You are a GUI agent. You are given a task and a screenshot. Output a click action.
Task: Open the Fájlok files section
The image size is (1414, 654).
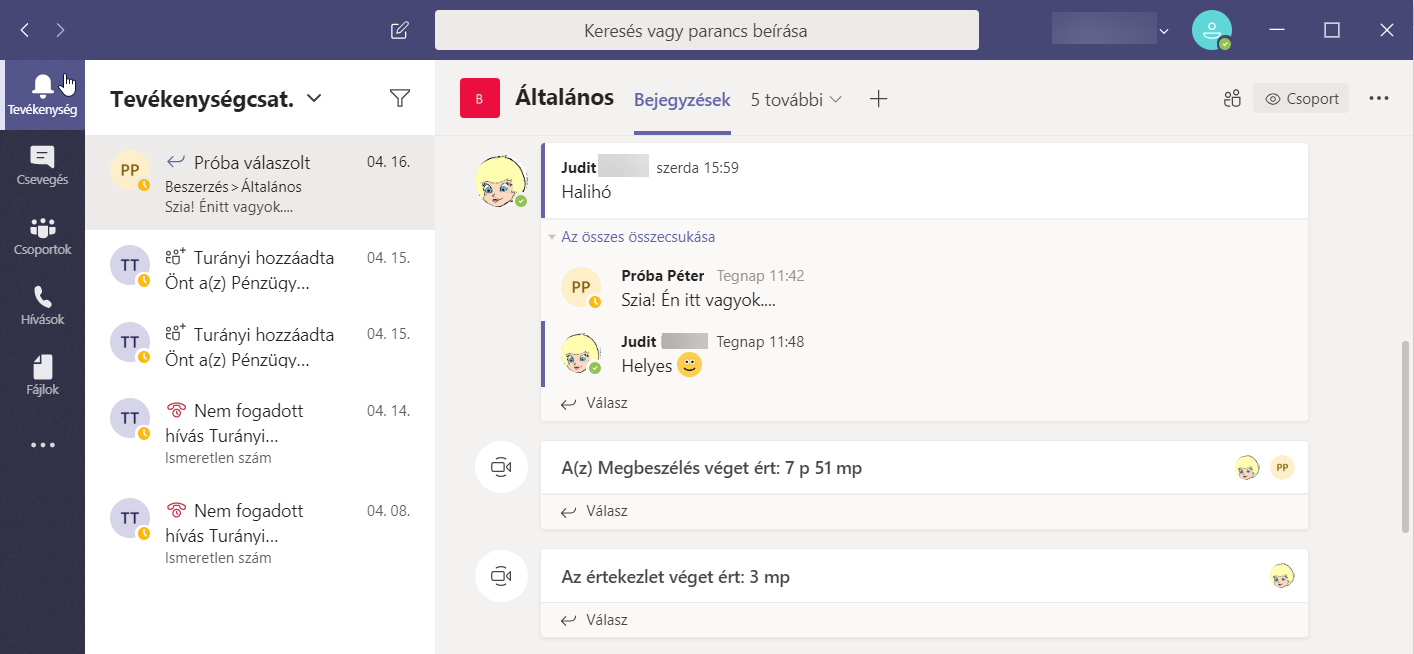(42, 376)
